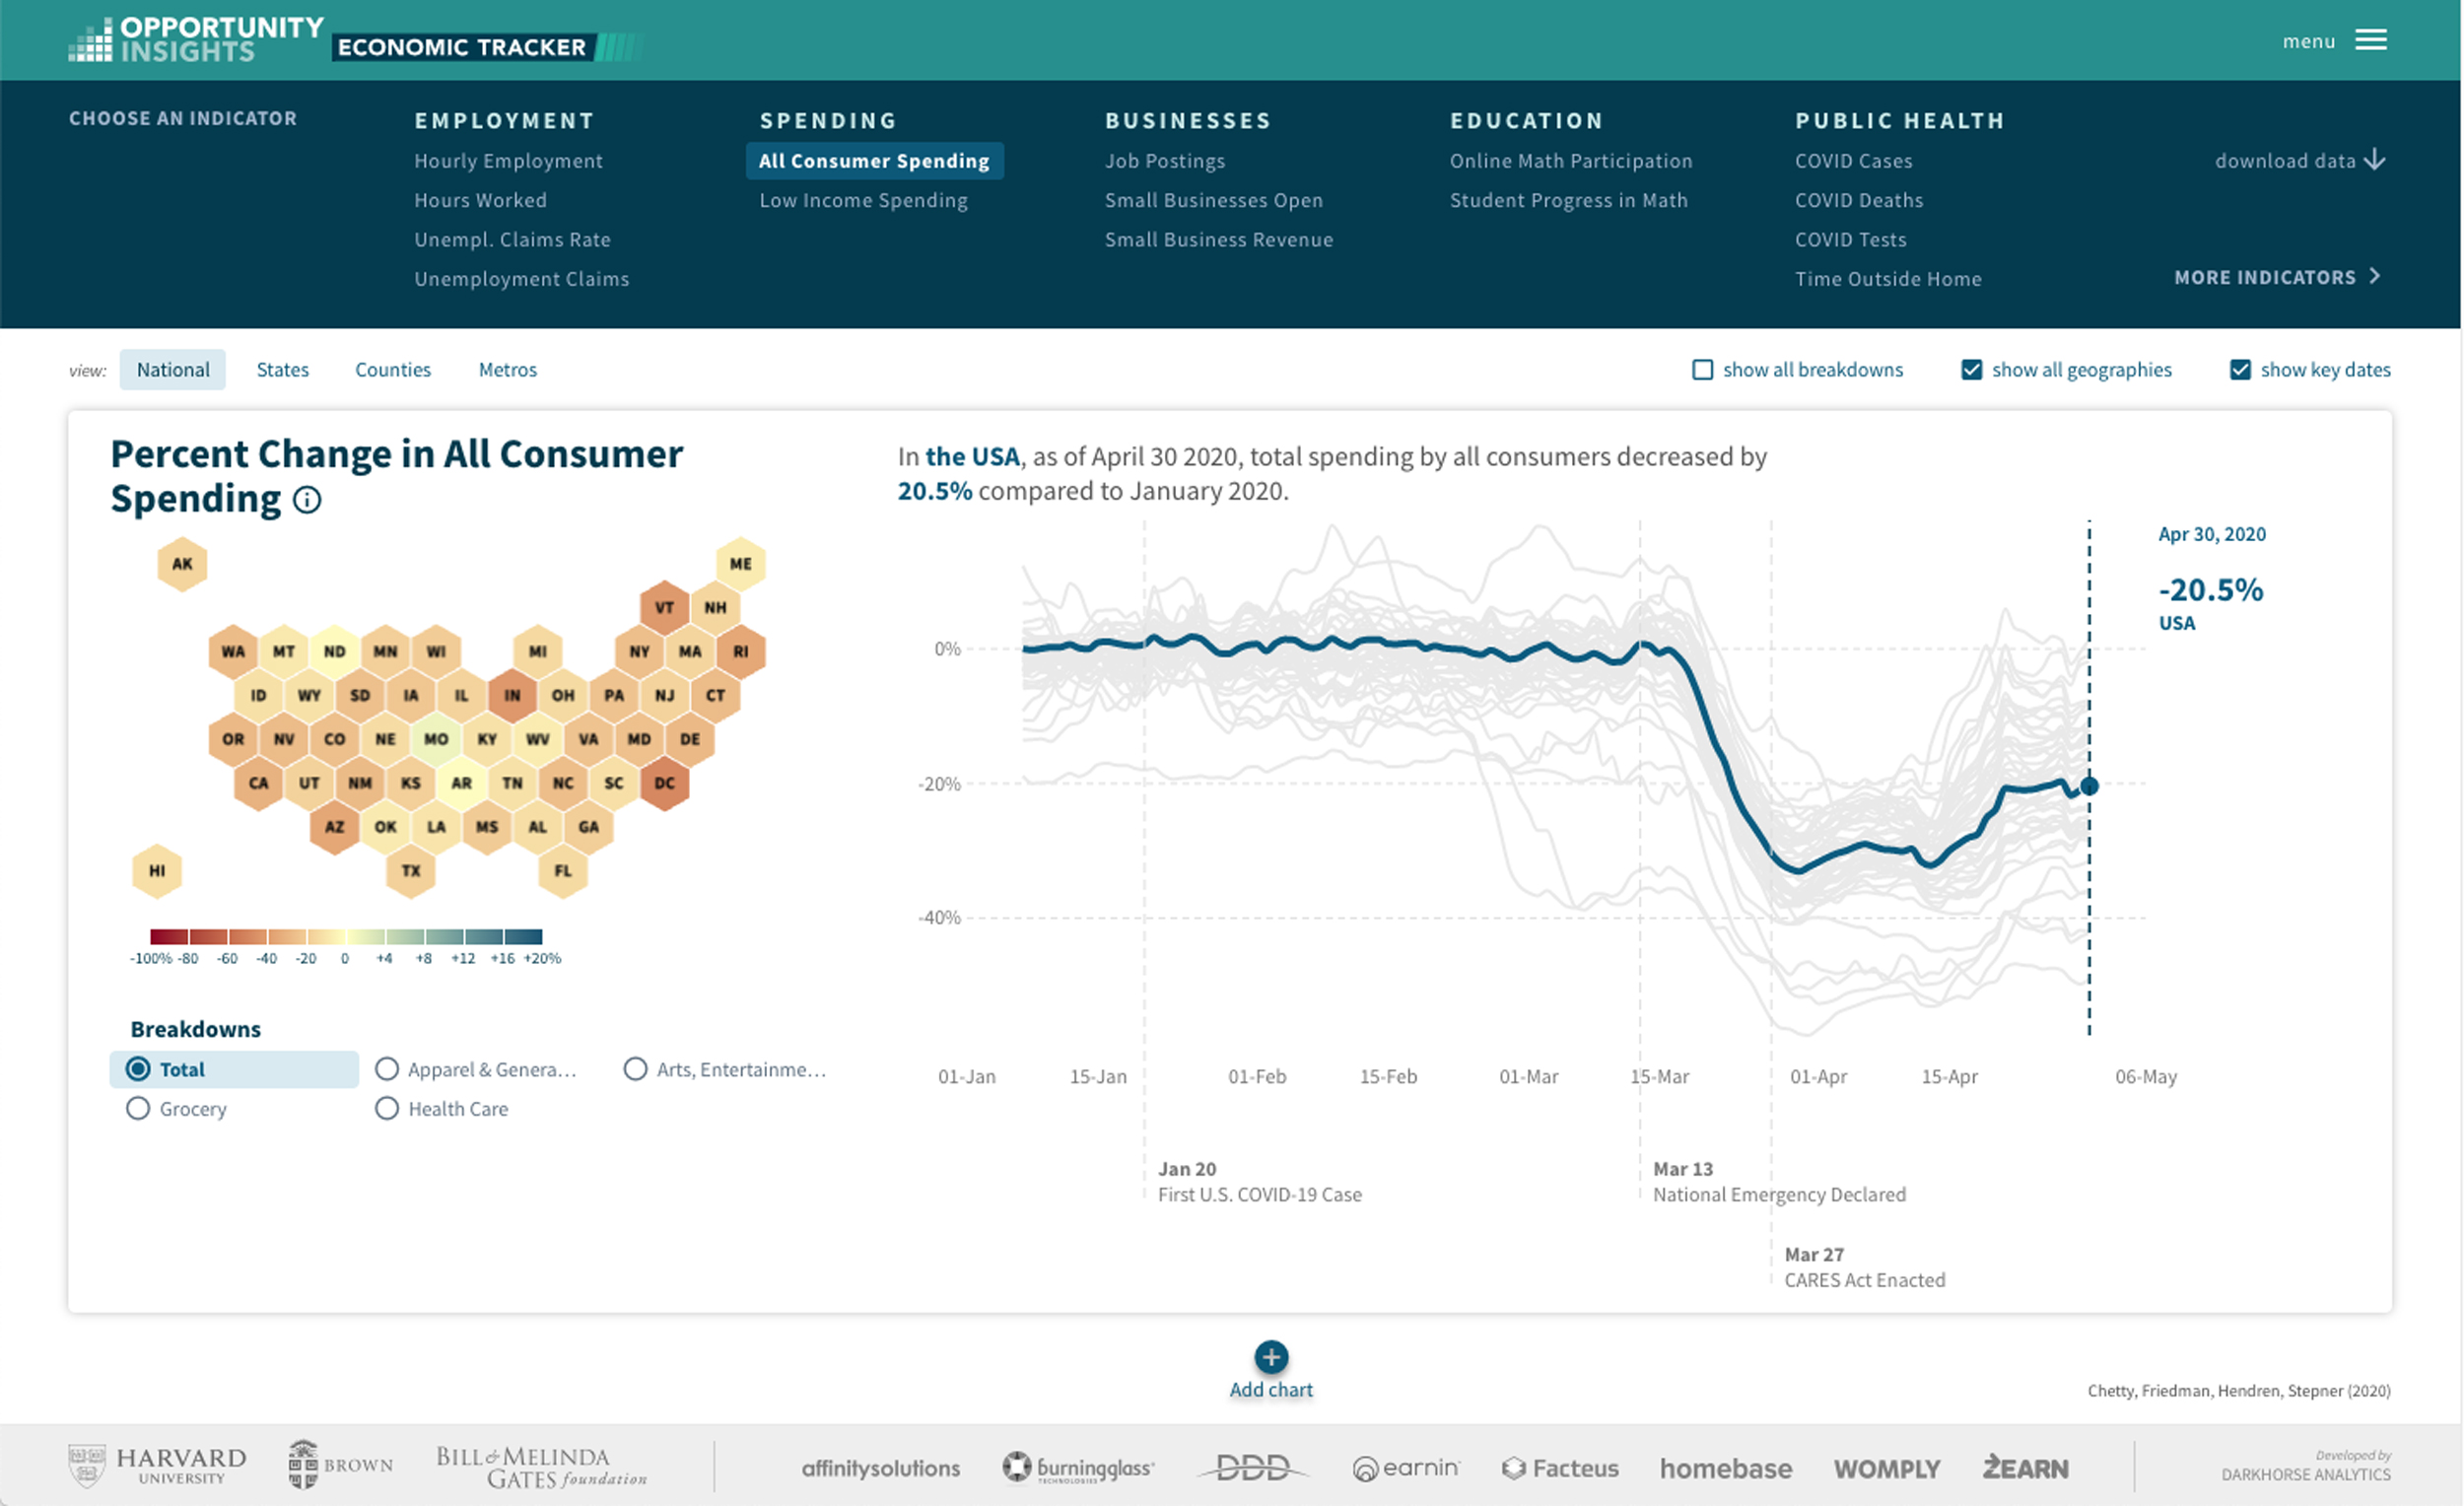Uncheck show all geographies
The height and width of the screenshot is (1506, 2464).
click(1971, 370)
